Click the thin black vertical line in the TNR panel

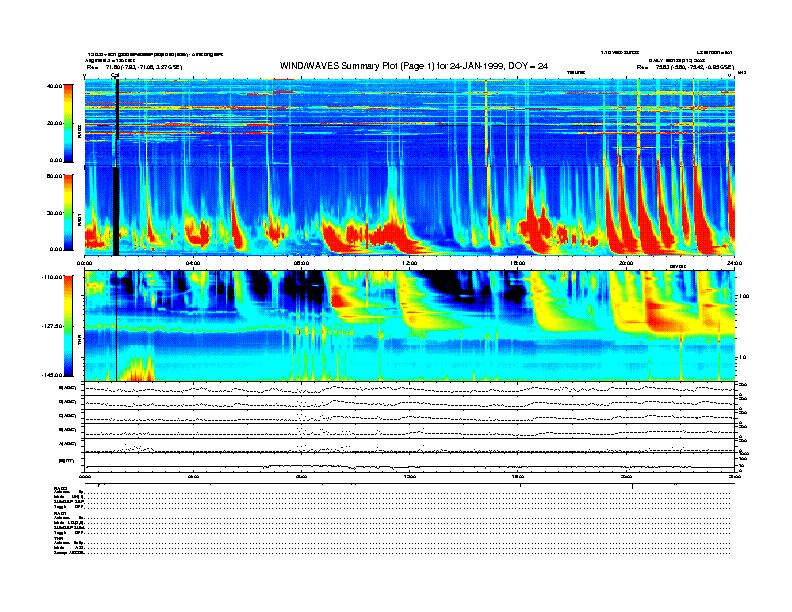[117, 326]
